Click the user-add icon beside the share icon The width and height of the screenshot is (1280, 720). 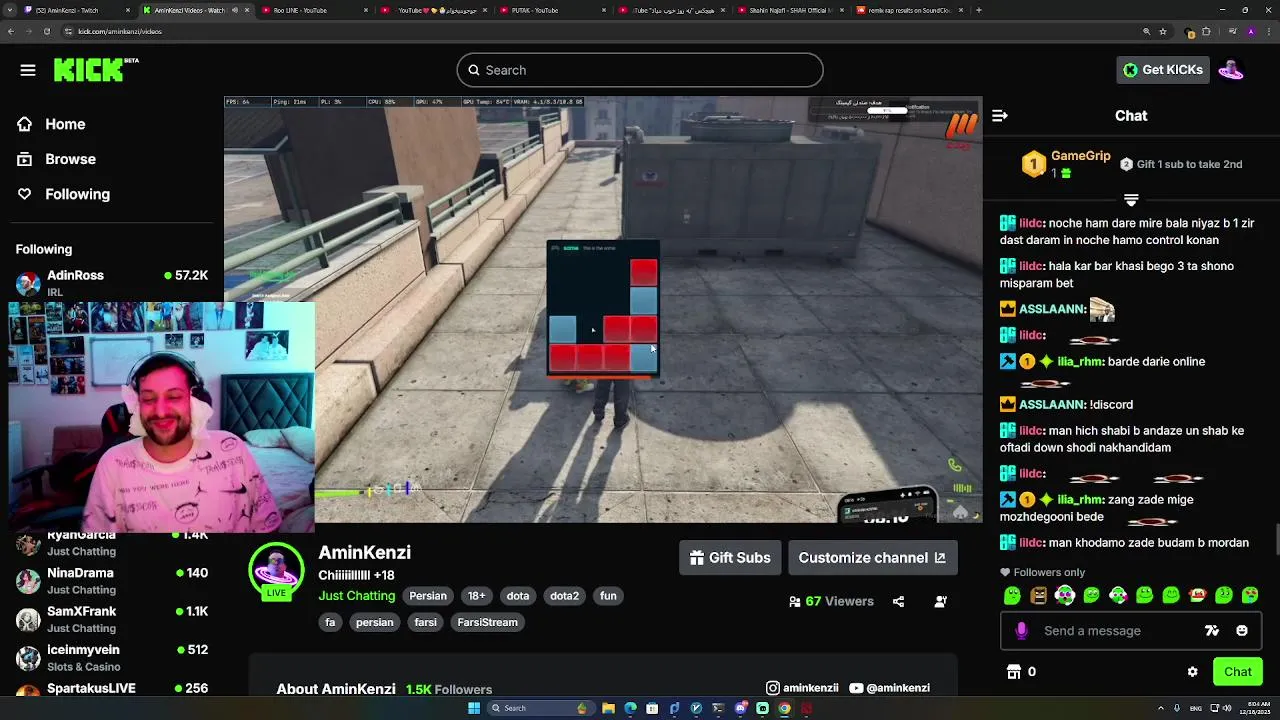(940, 602)
